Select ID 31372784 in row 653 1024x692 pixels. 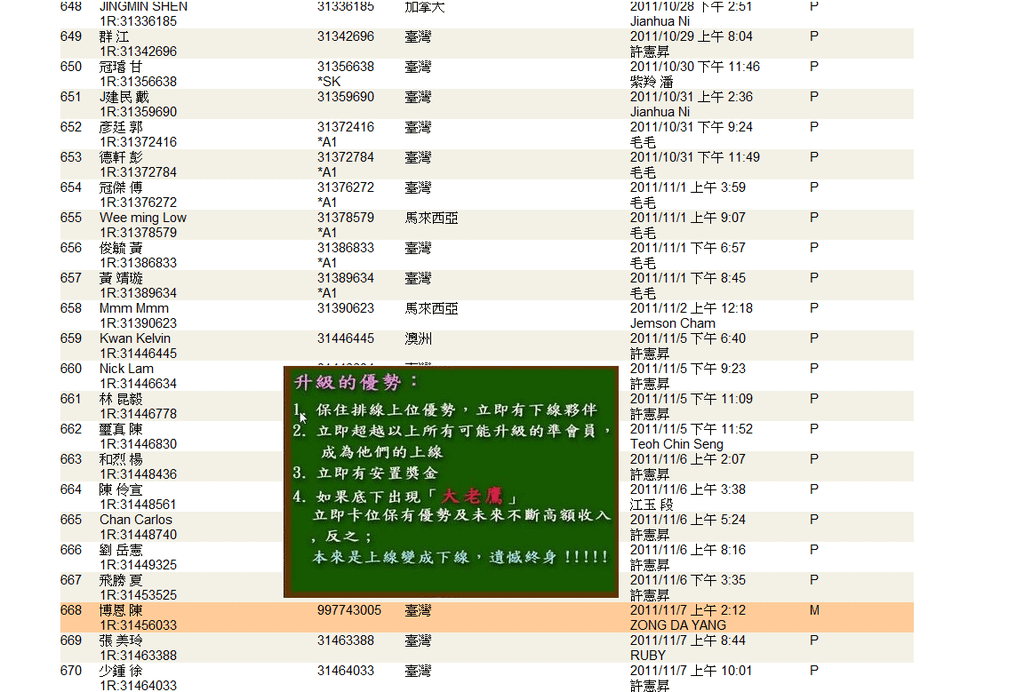click(345, 157)
